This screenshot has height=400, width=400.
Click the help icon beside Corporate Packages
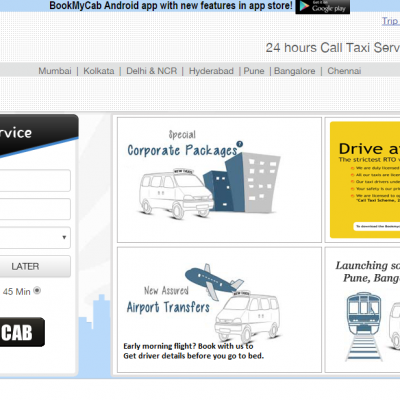pos(239,144)
